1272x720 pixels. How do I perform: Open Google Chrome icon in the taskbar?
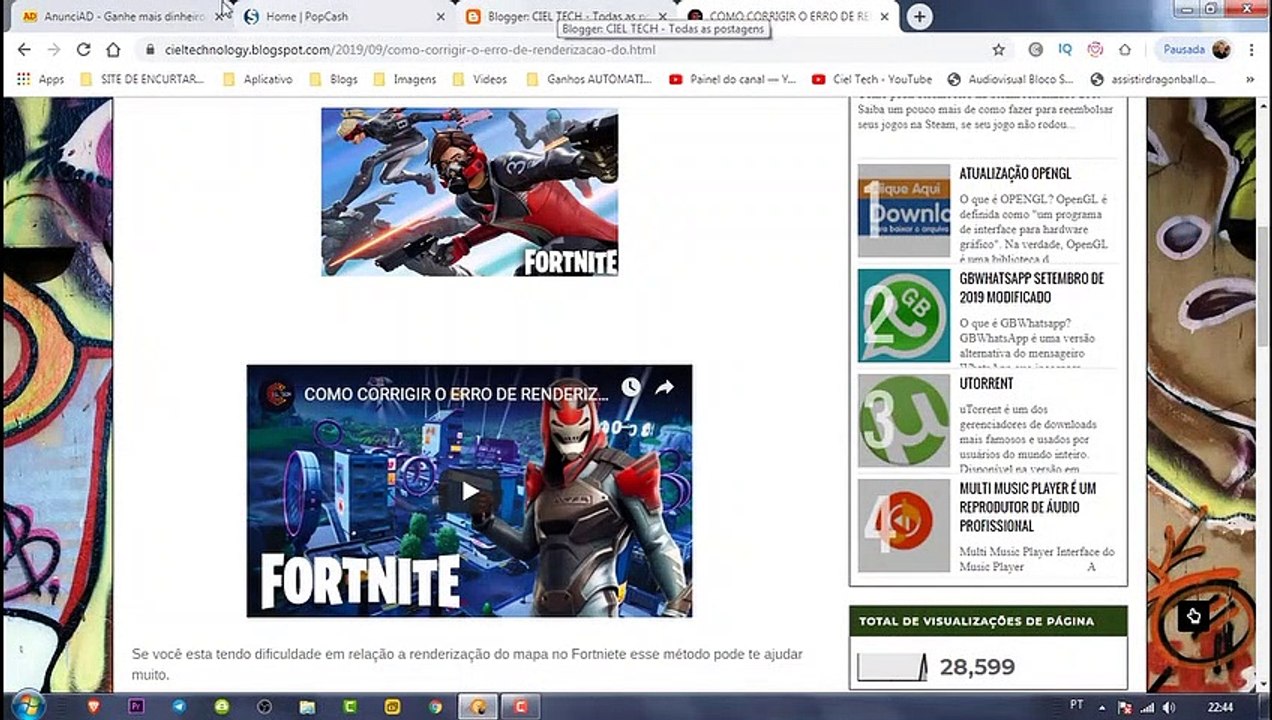tap(435, 706)
